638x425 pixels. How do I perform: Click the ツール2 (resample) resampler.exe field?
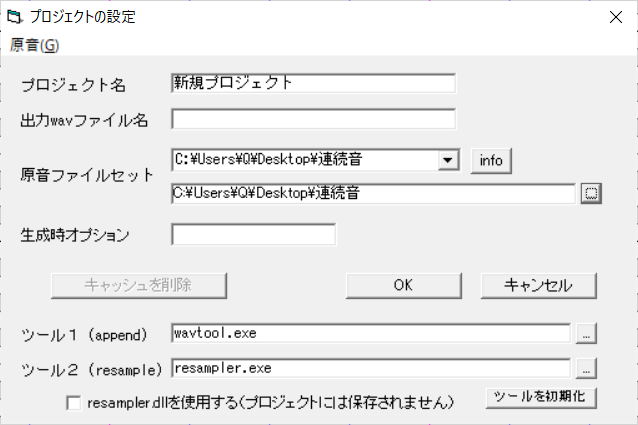point(371,368)
